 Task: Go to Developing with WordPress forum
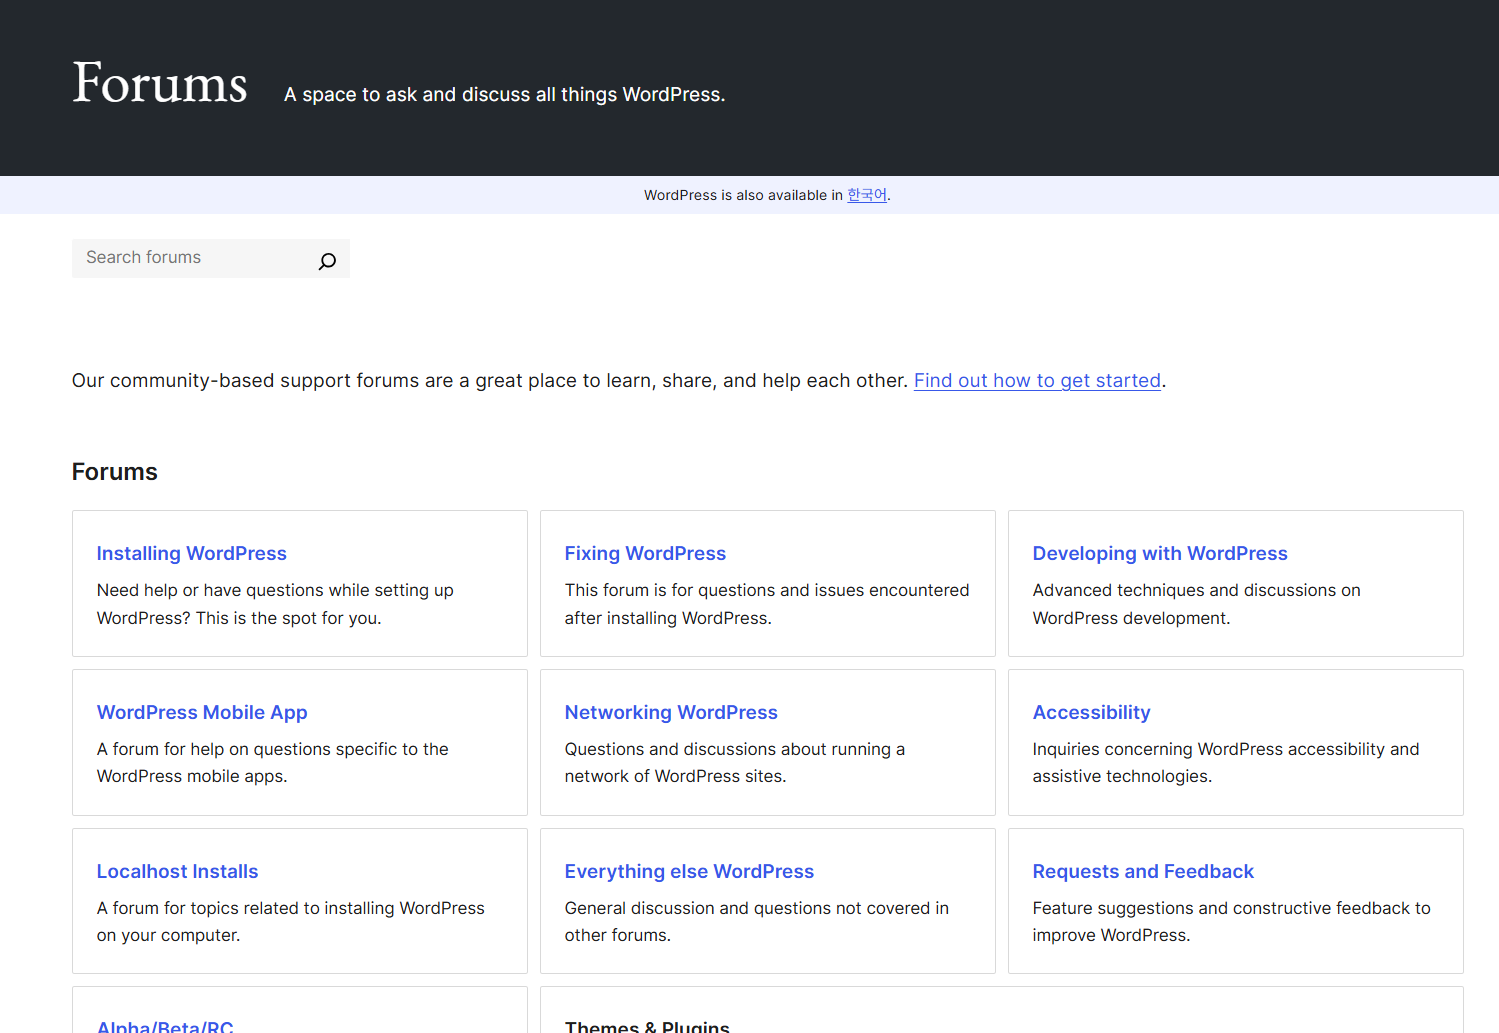click(x=1160, y=554)
